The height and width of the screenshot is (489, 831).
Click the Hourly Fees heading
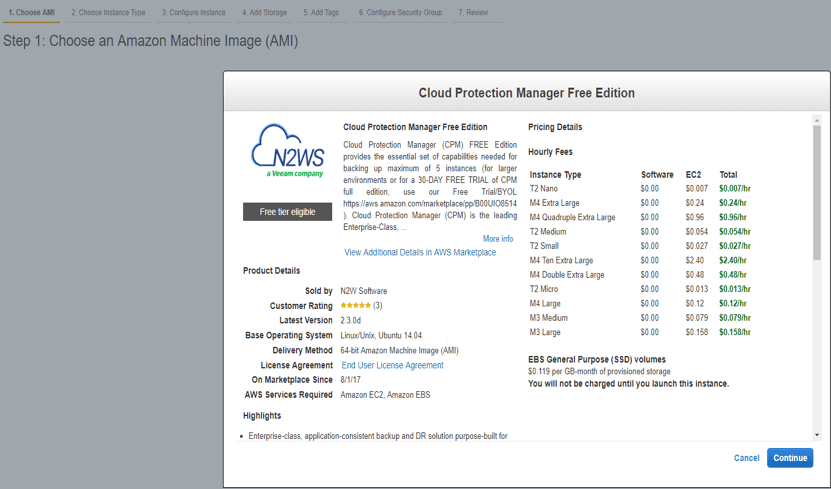pos(550,152)
